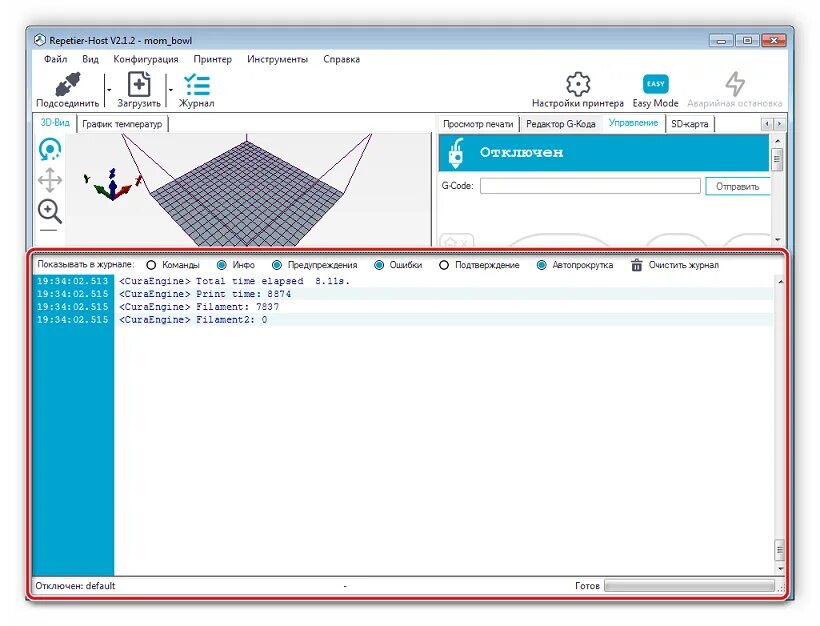Select the zoom magnifier tool
Image resolution: width=820 pixels, height=626 pixels.
click(x=50, y=211)
